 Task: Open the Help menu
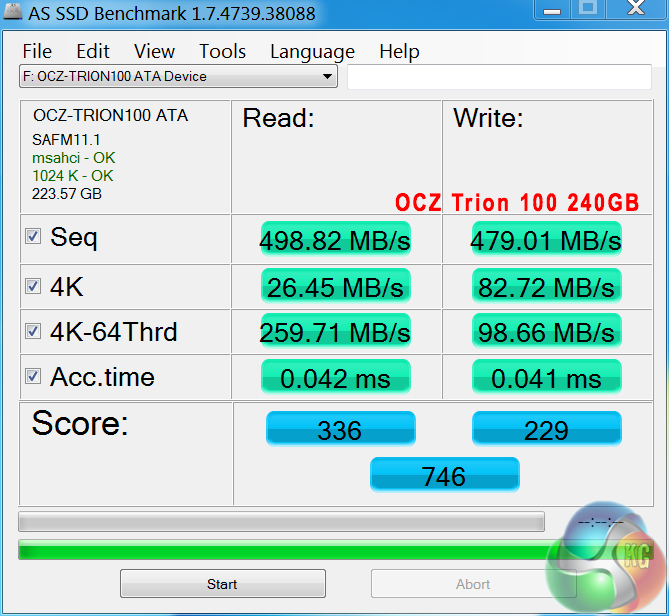pos(399,52)
